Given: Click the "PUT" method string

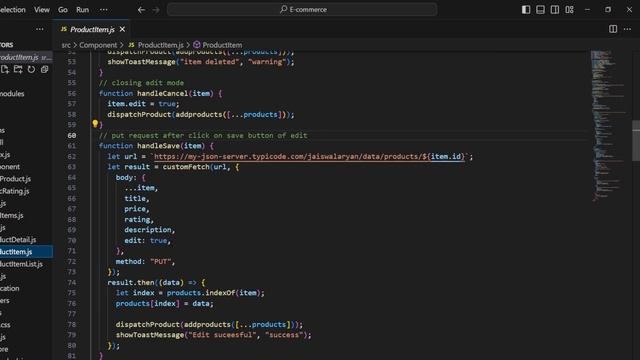Looking at the screenshot, I should click(160, 262).
